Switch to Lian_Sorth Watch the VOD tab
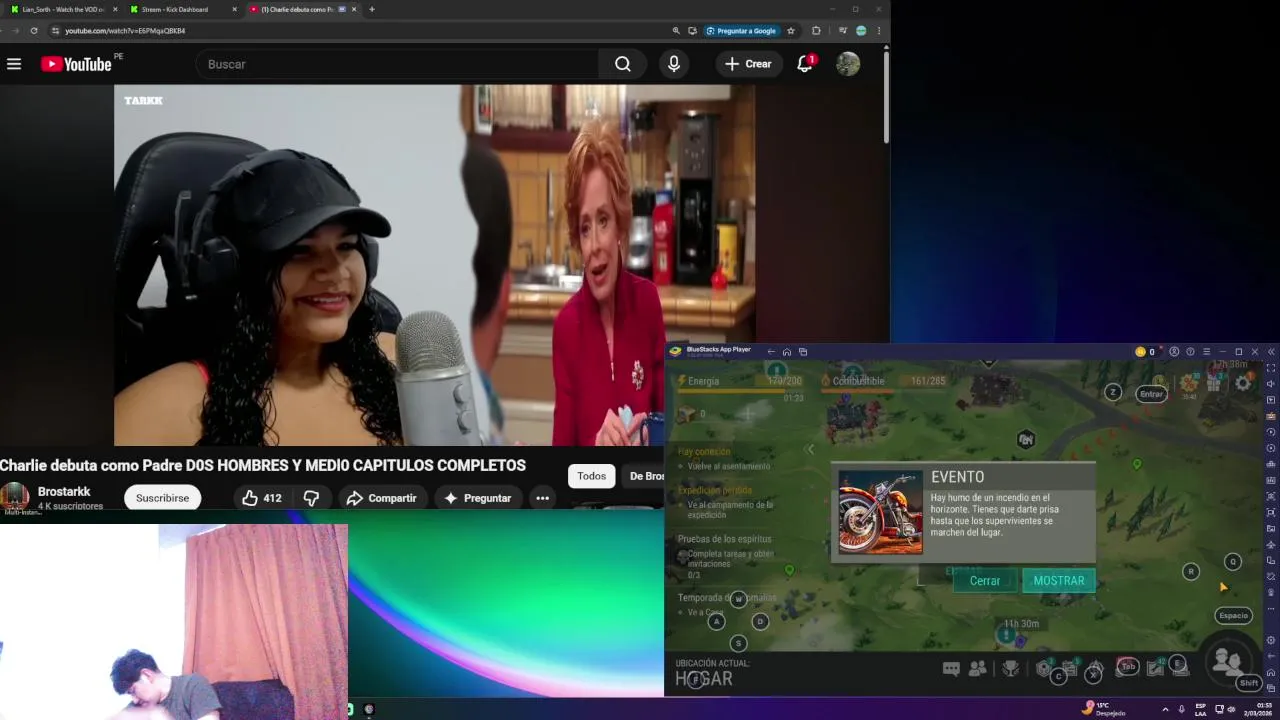 tap(62, 9)
